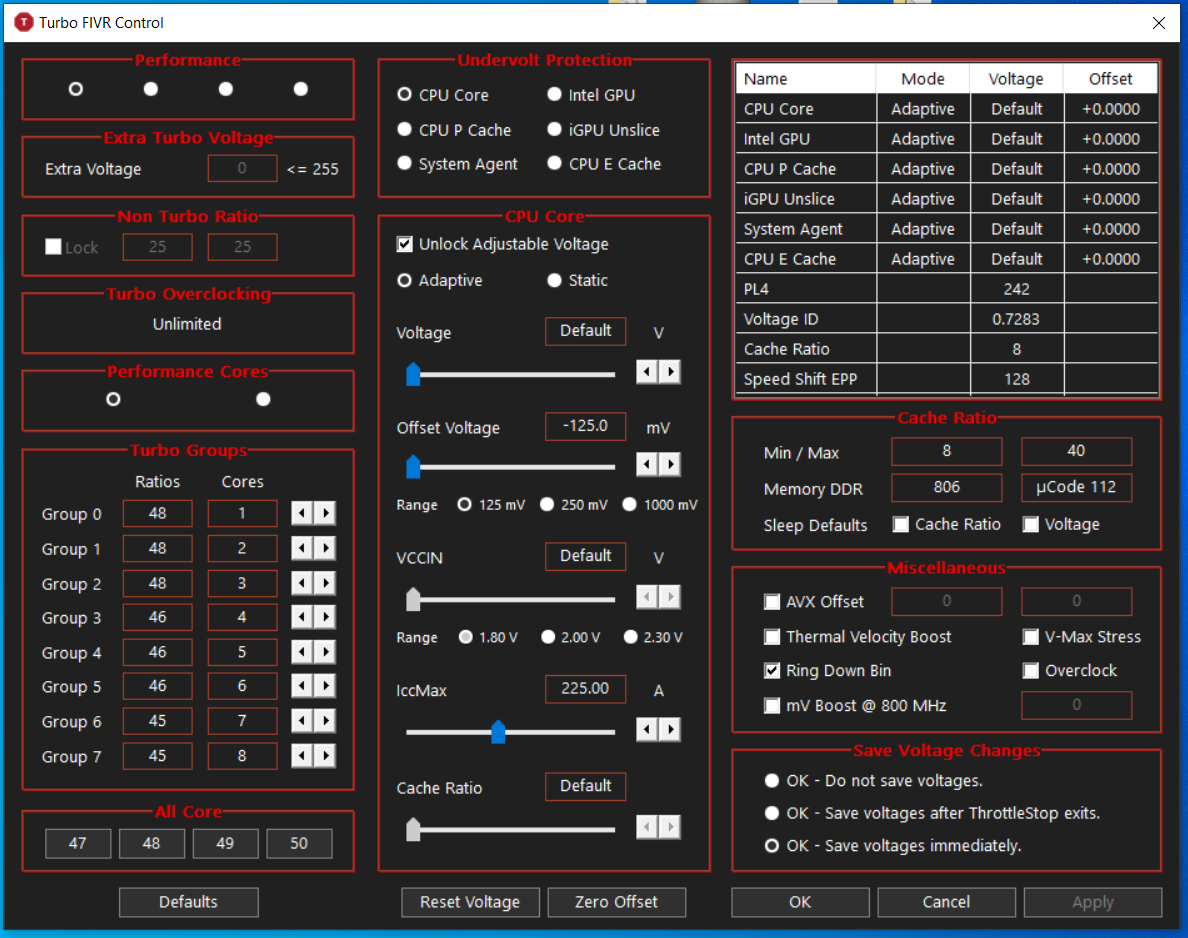Click the Zero Offset button
This screenshot has height=938, width=1188.
(x=617, y=902)
